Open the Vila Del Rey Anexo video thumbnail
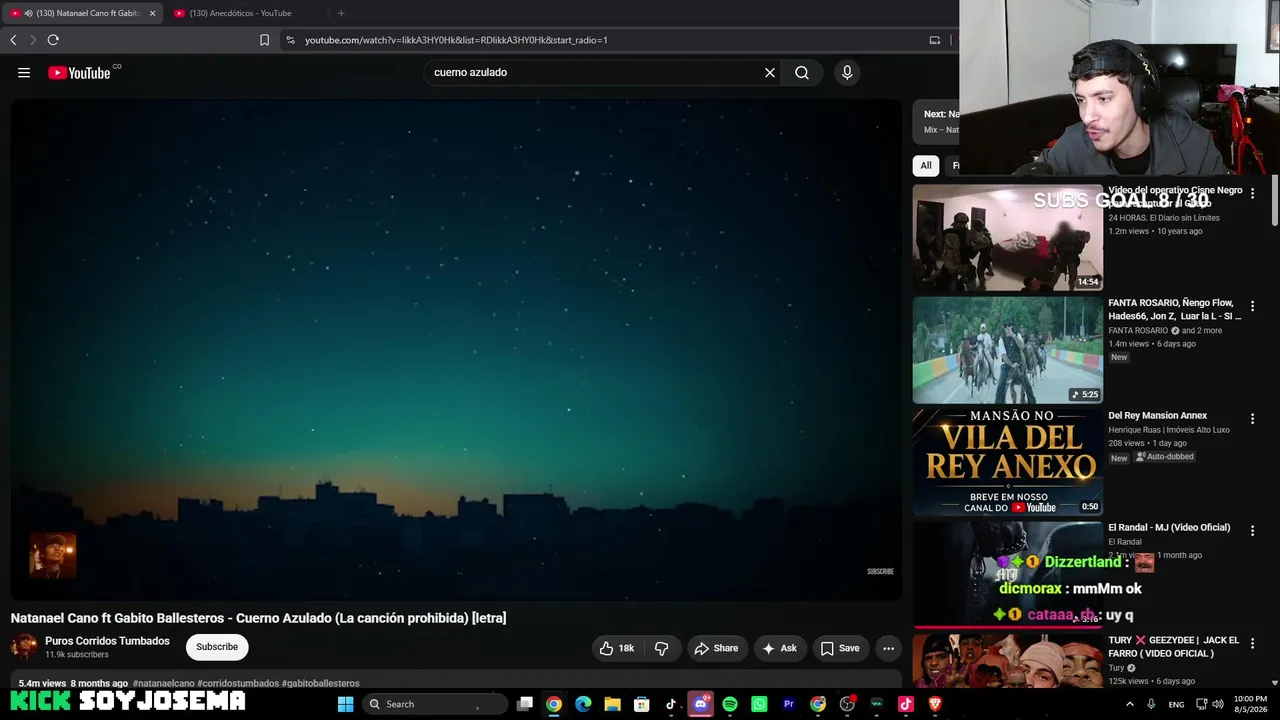 (x=1008, y=462)
